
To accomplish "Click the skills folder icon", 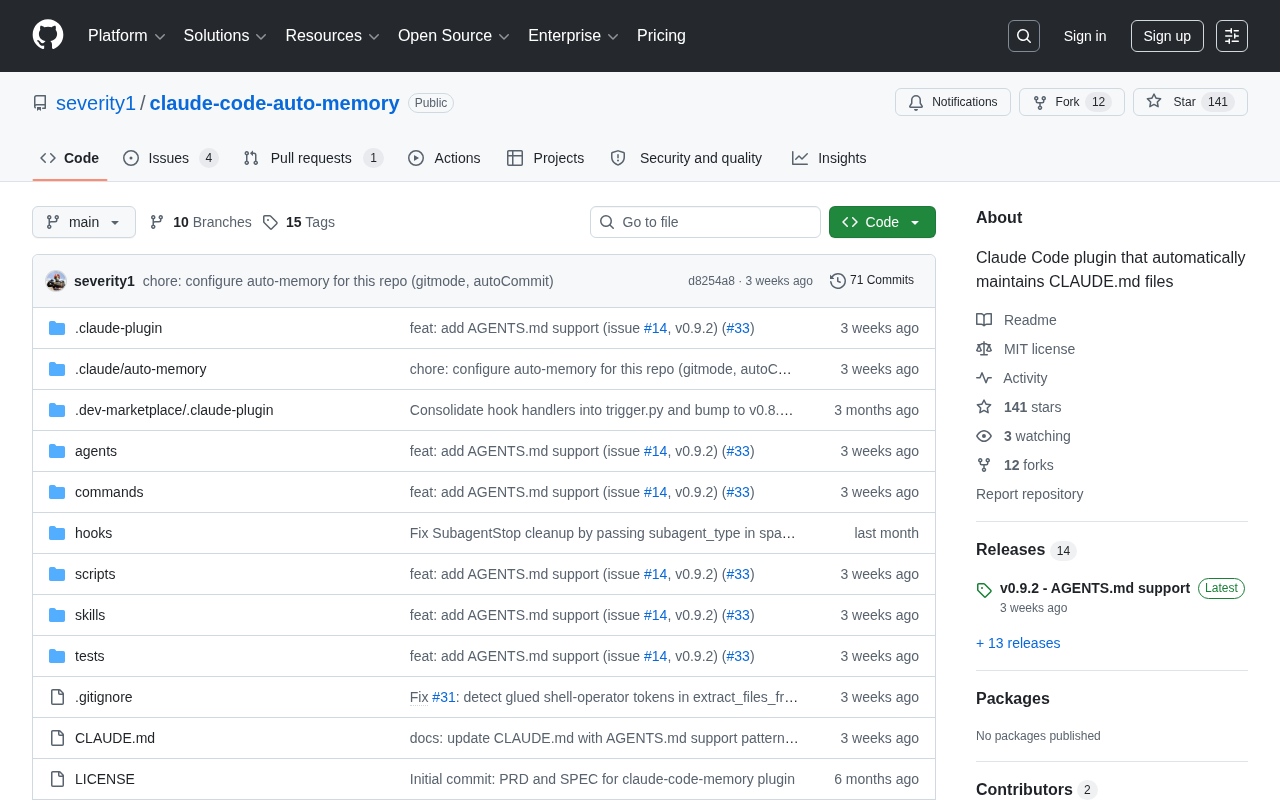I will (57, 615).
